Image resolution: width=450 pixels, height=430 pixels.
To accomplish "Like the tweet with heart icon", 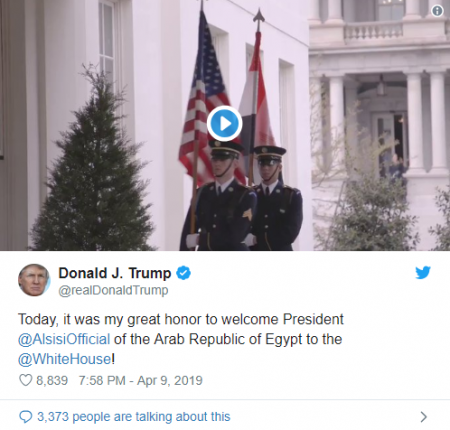I will pos(26,380).
